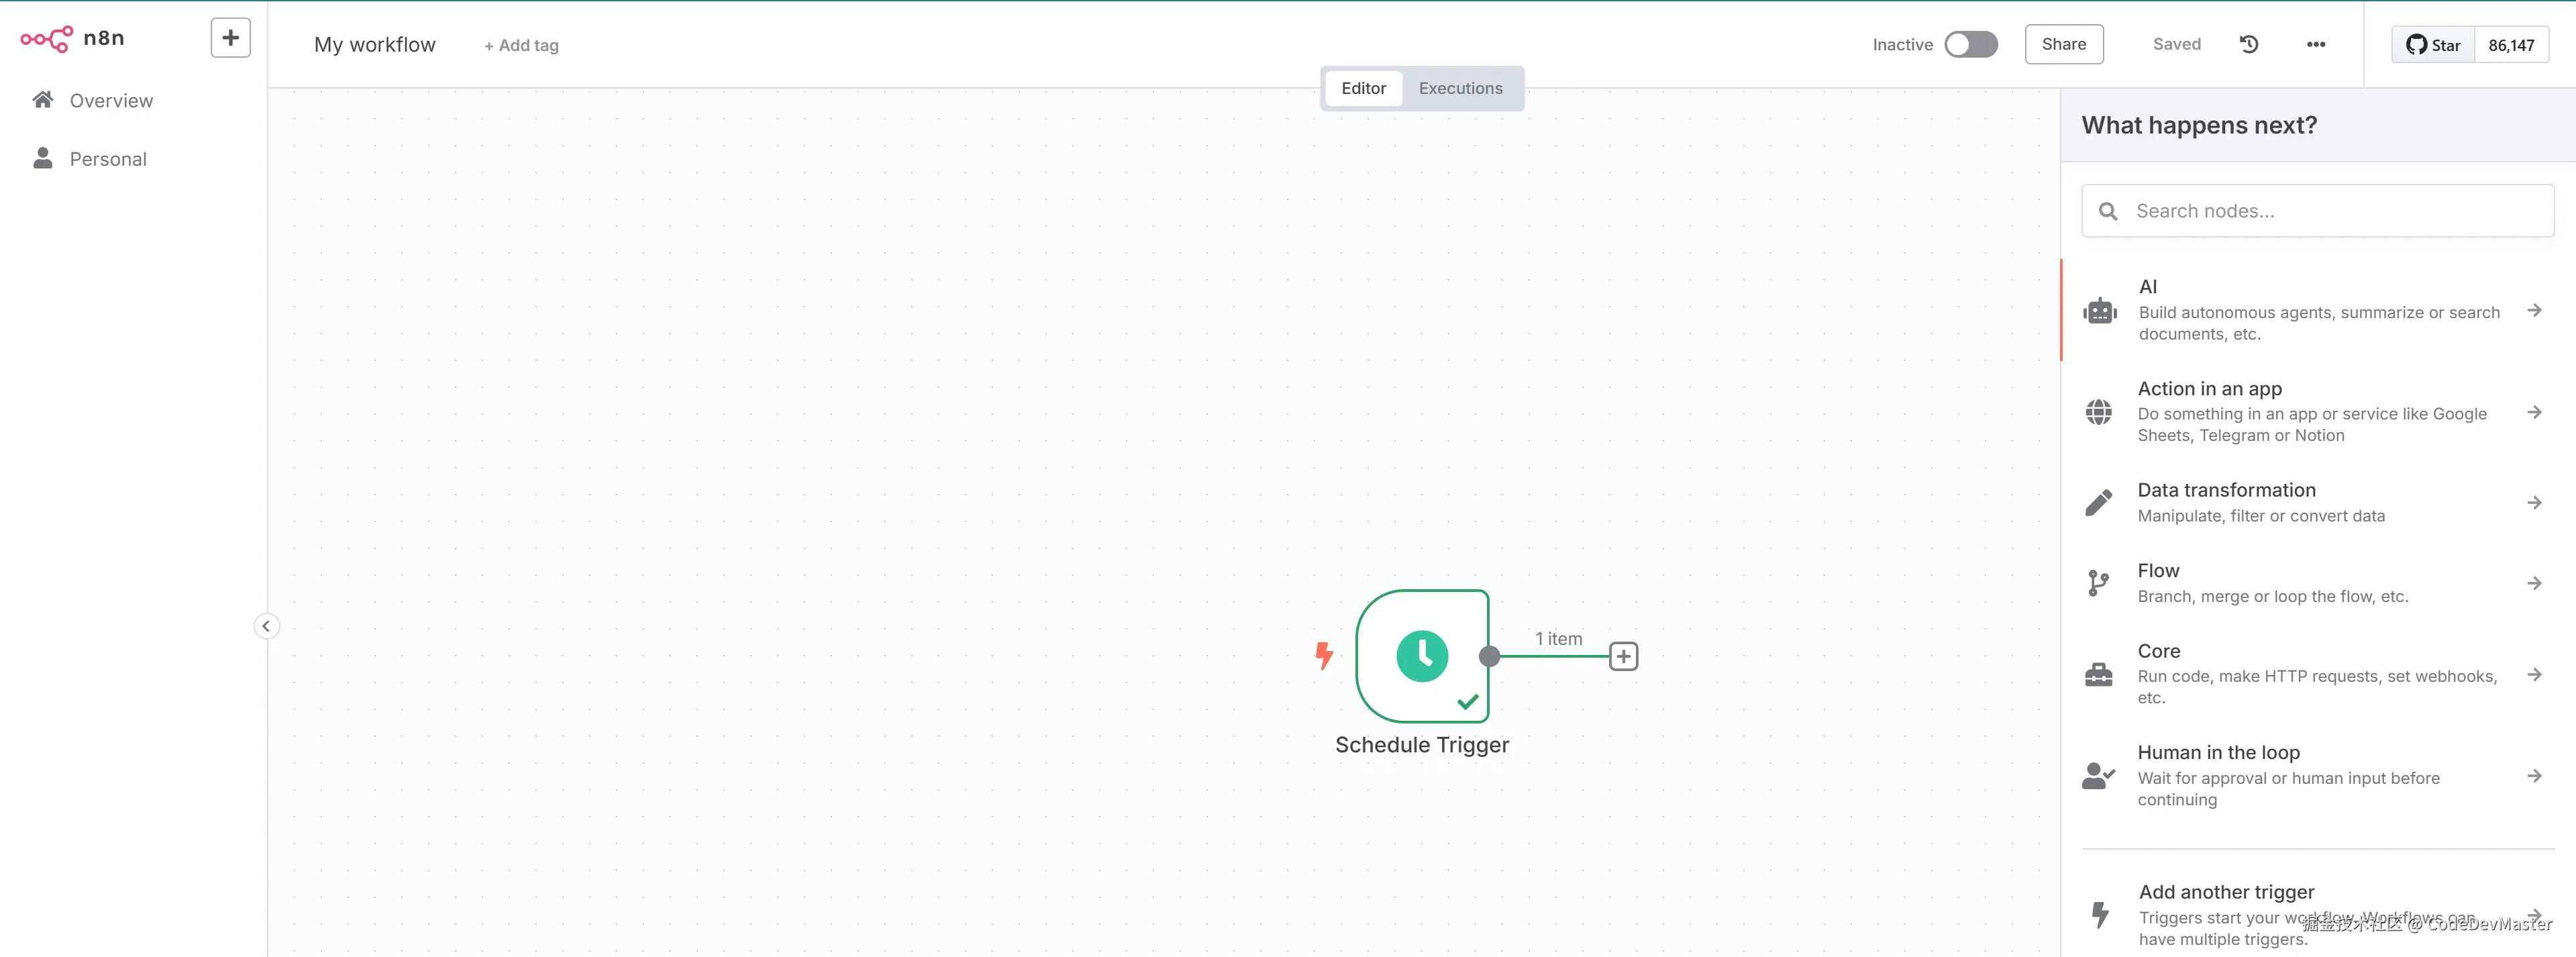Expand Data transformation node category

click(x=2318, y=502)
